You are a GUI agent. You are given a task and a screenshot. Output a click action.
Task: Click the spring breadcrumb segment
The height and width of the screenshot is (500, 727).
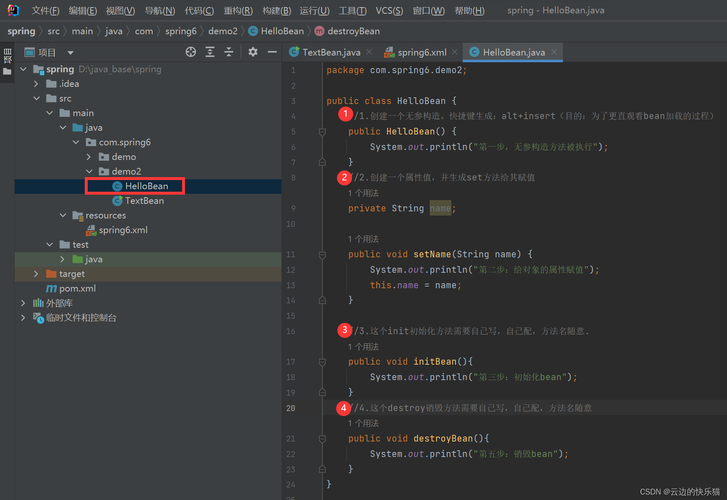pyautogui.click(x=21, y=31)
